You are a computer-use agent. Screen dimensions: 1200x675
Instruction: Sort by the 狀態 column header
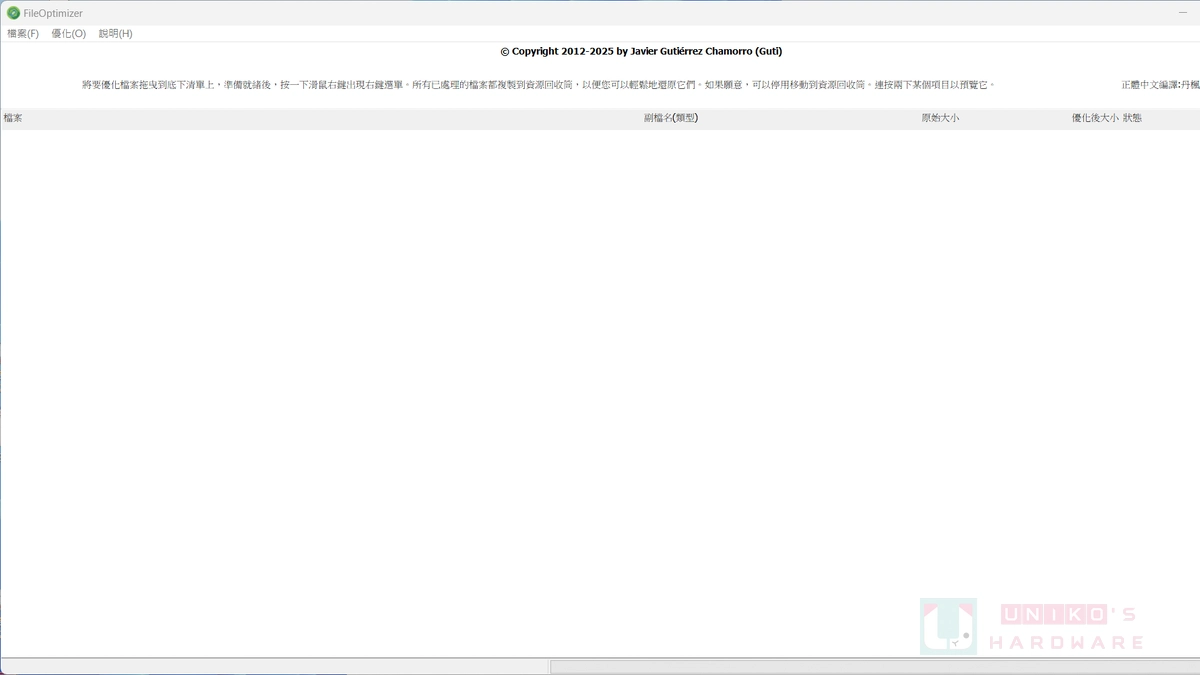(x=1132, y=118)
